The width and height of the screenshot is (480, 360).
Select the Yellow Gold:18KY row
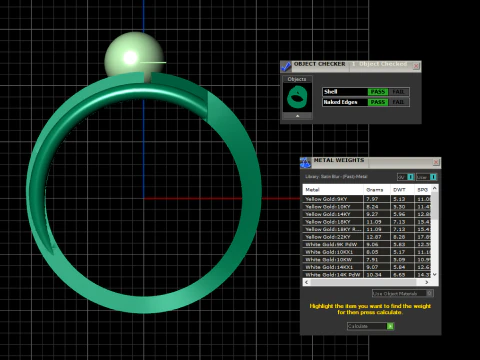pos(367,222)
